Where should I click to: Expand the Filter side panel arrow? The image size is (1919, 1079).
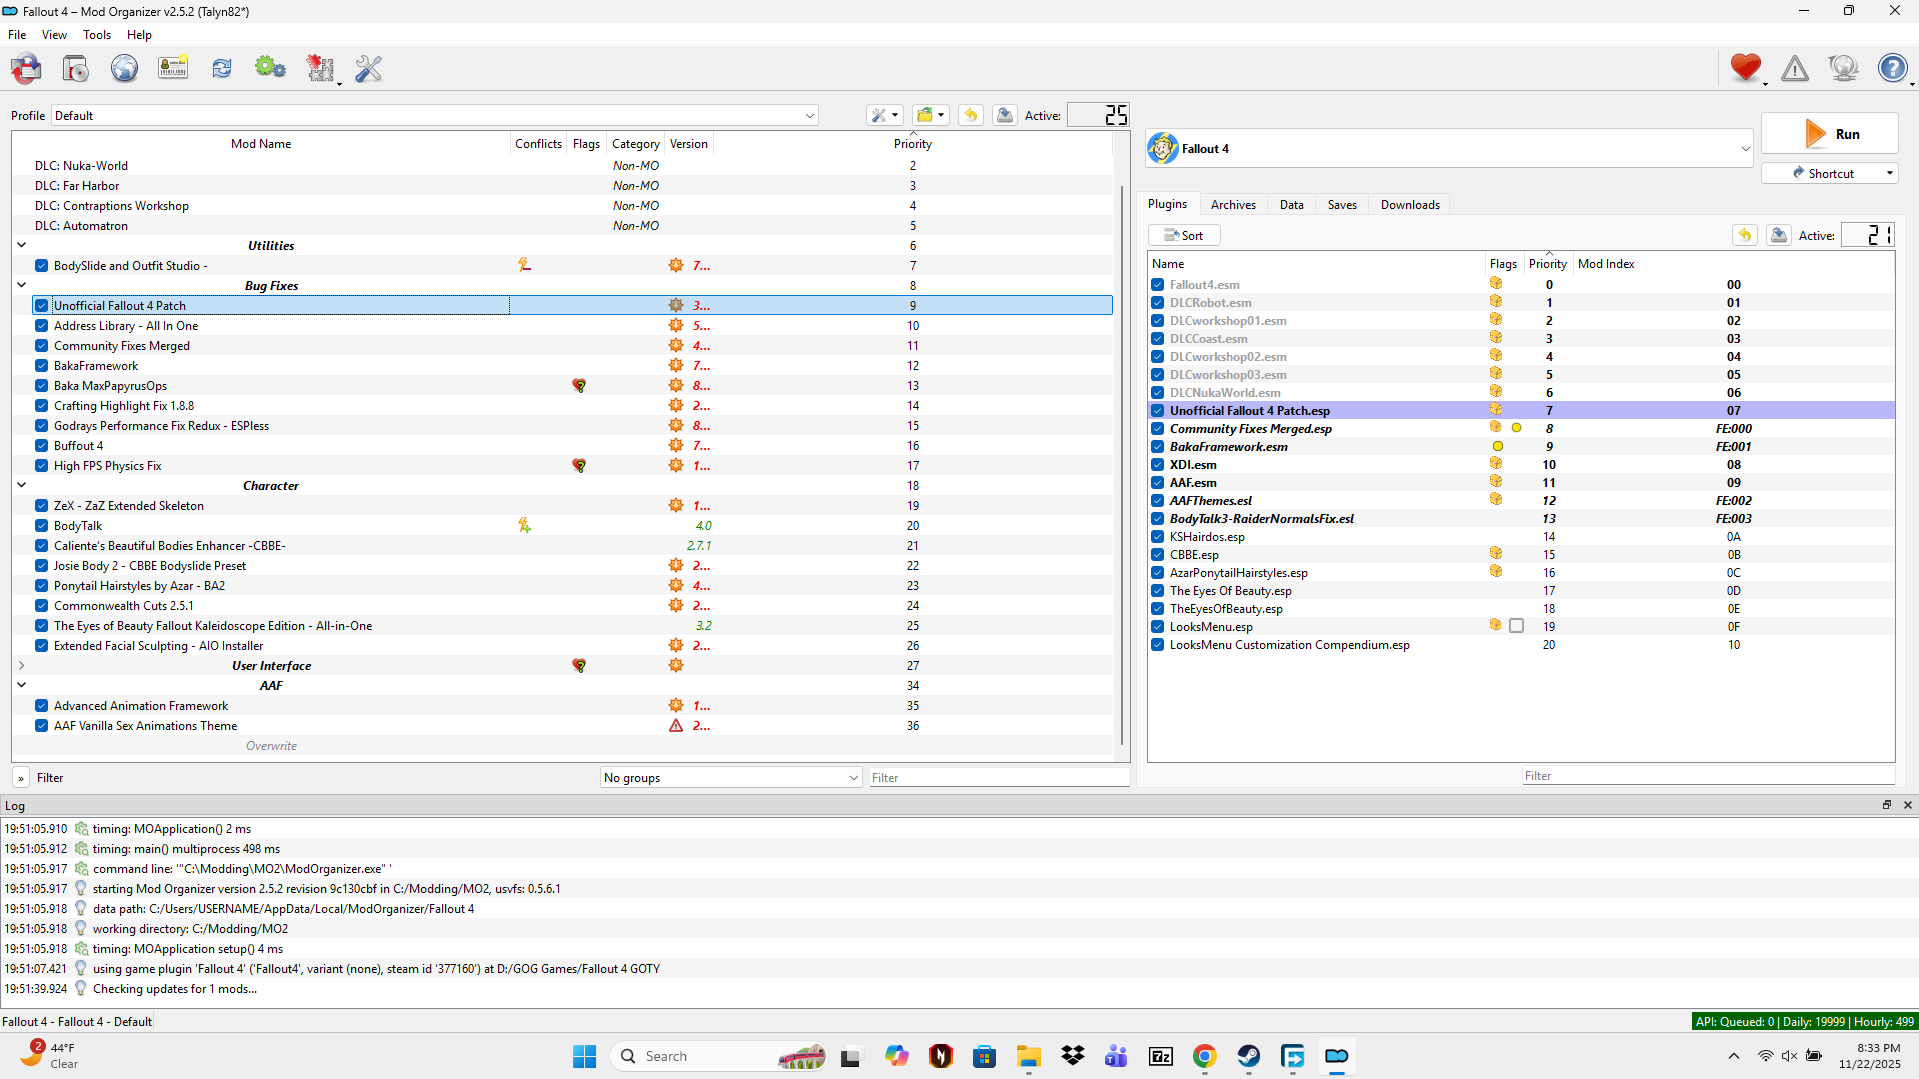(21, 778)
